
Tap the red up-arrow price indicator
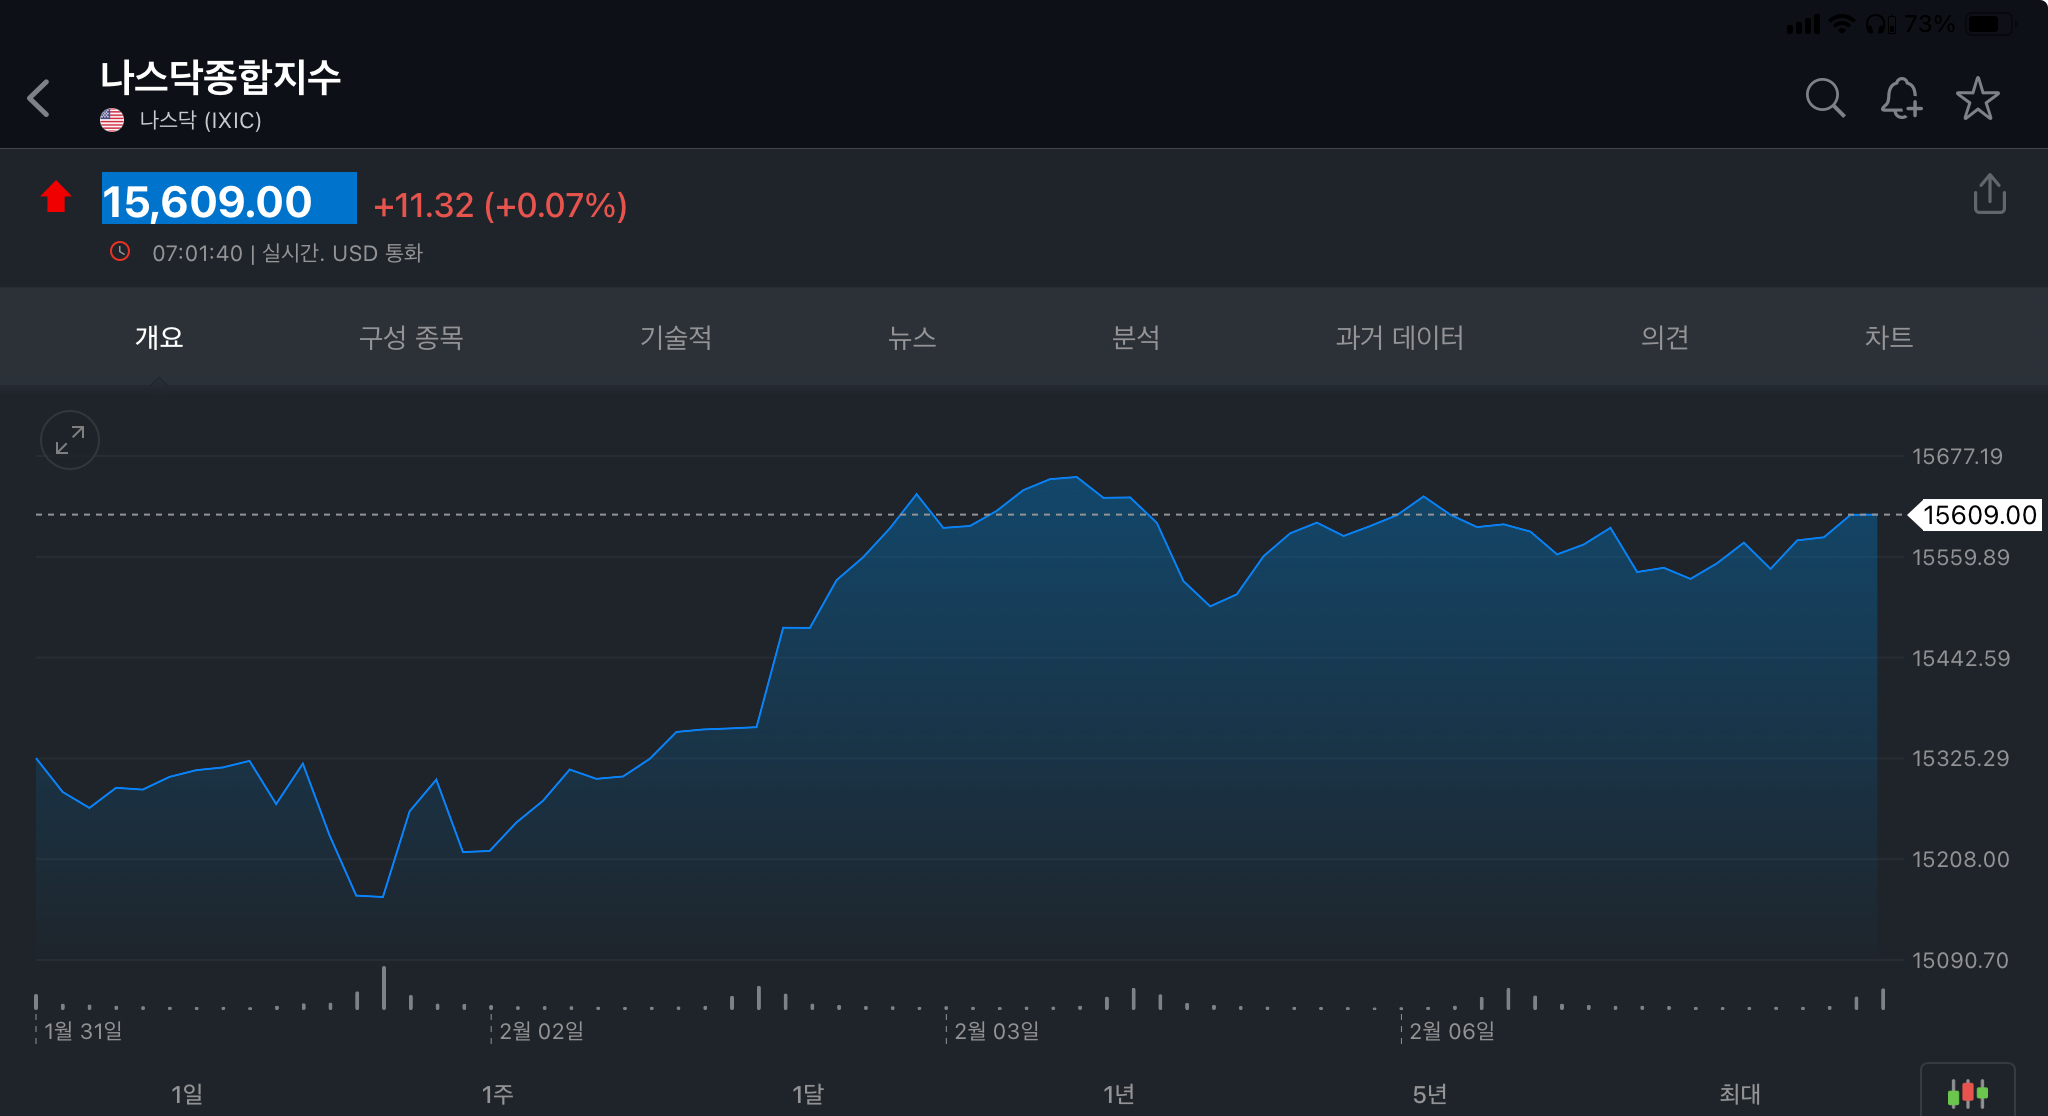pyautogui.click(x=56, y=197)
